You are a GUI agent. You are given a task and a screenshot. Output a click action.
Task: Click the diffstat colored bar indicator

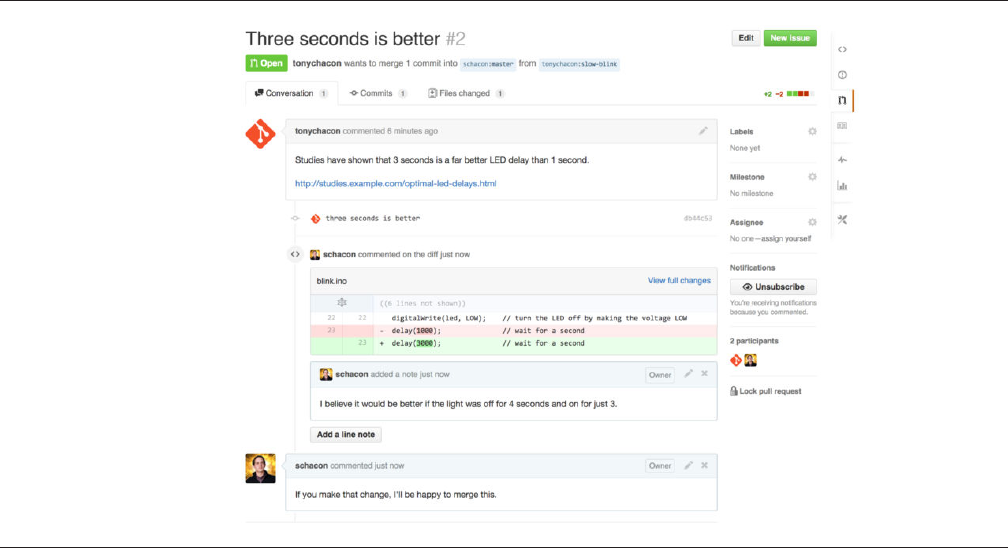(800, 94)
